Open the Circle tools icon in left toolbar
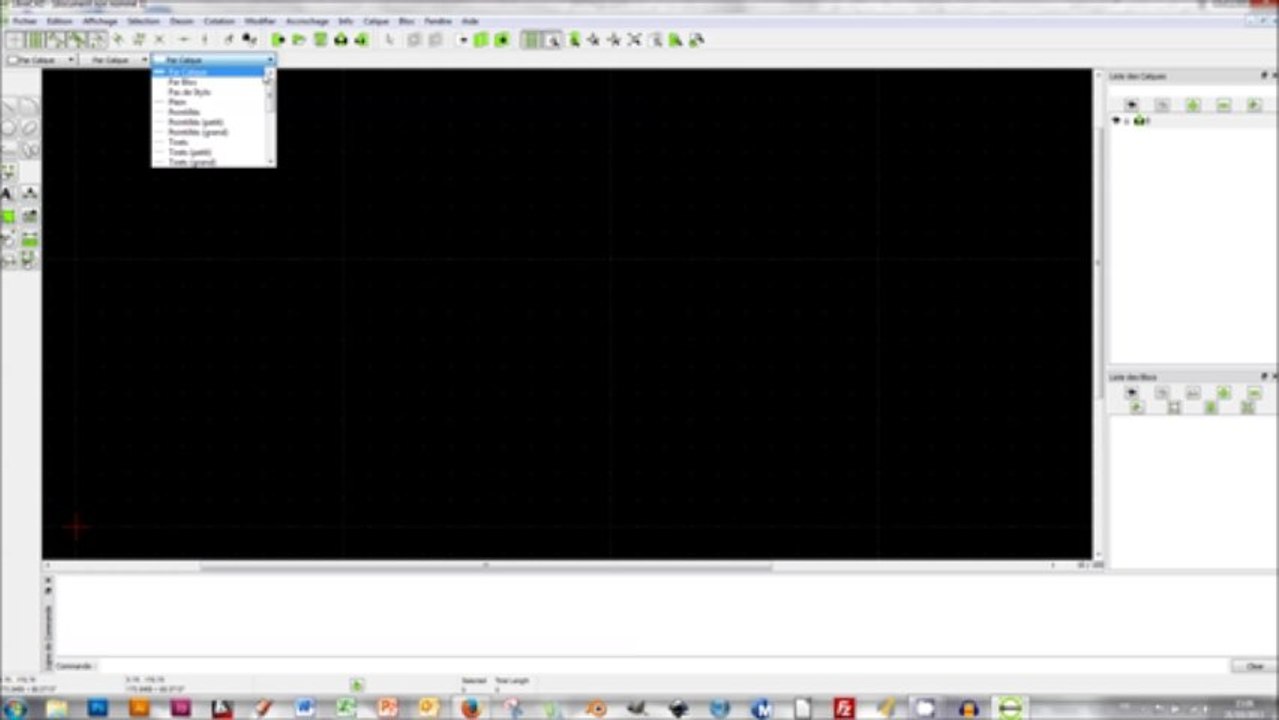1279x720 pixels. point(9,127)
